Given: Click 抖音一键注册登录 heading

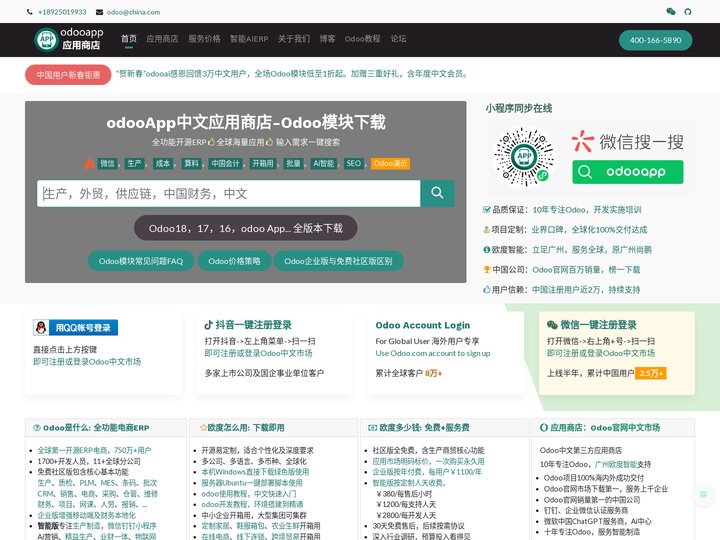Looking at the screenshot, I should tap(248, 325).
